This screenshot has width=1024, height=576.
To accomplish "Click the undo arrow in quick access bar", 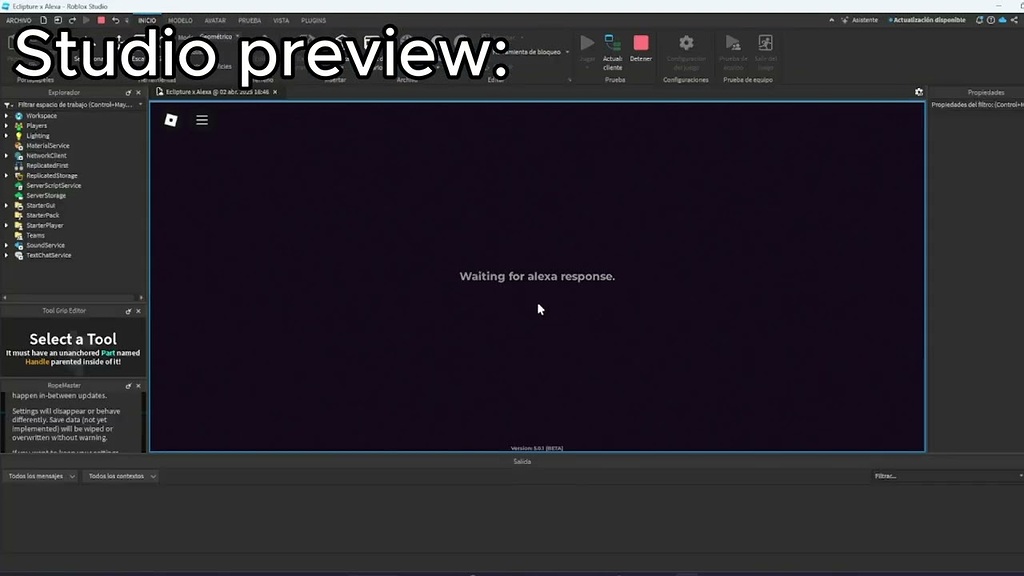I will [116, 20].
